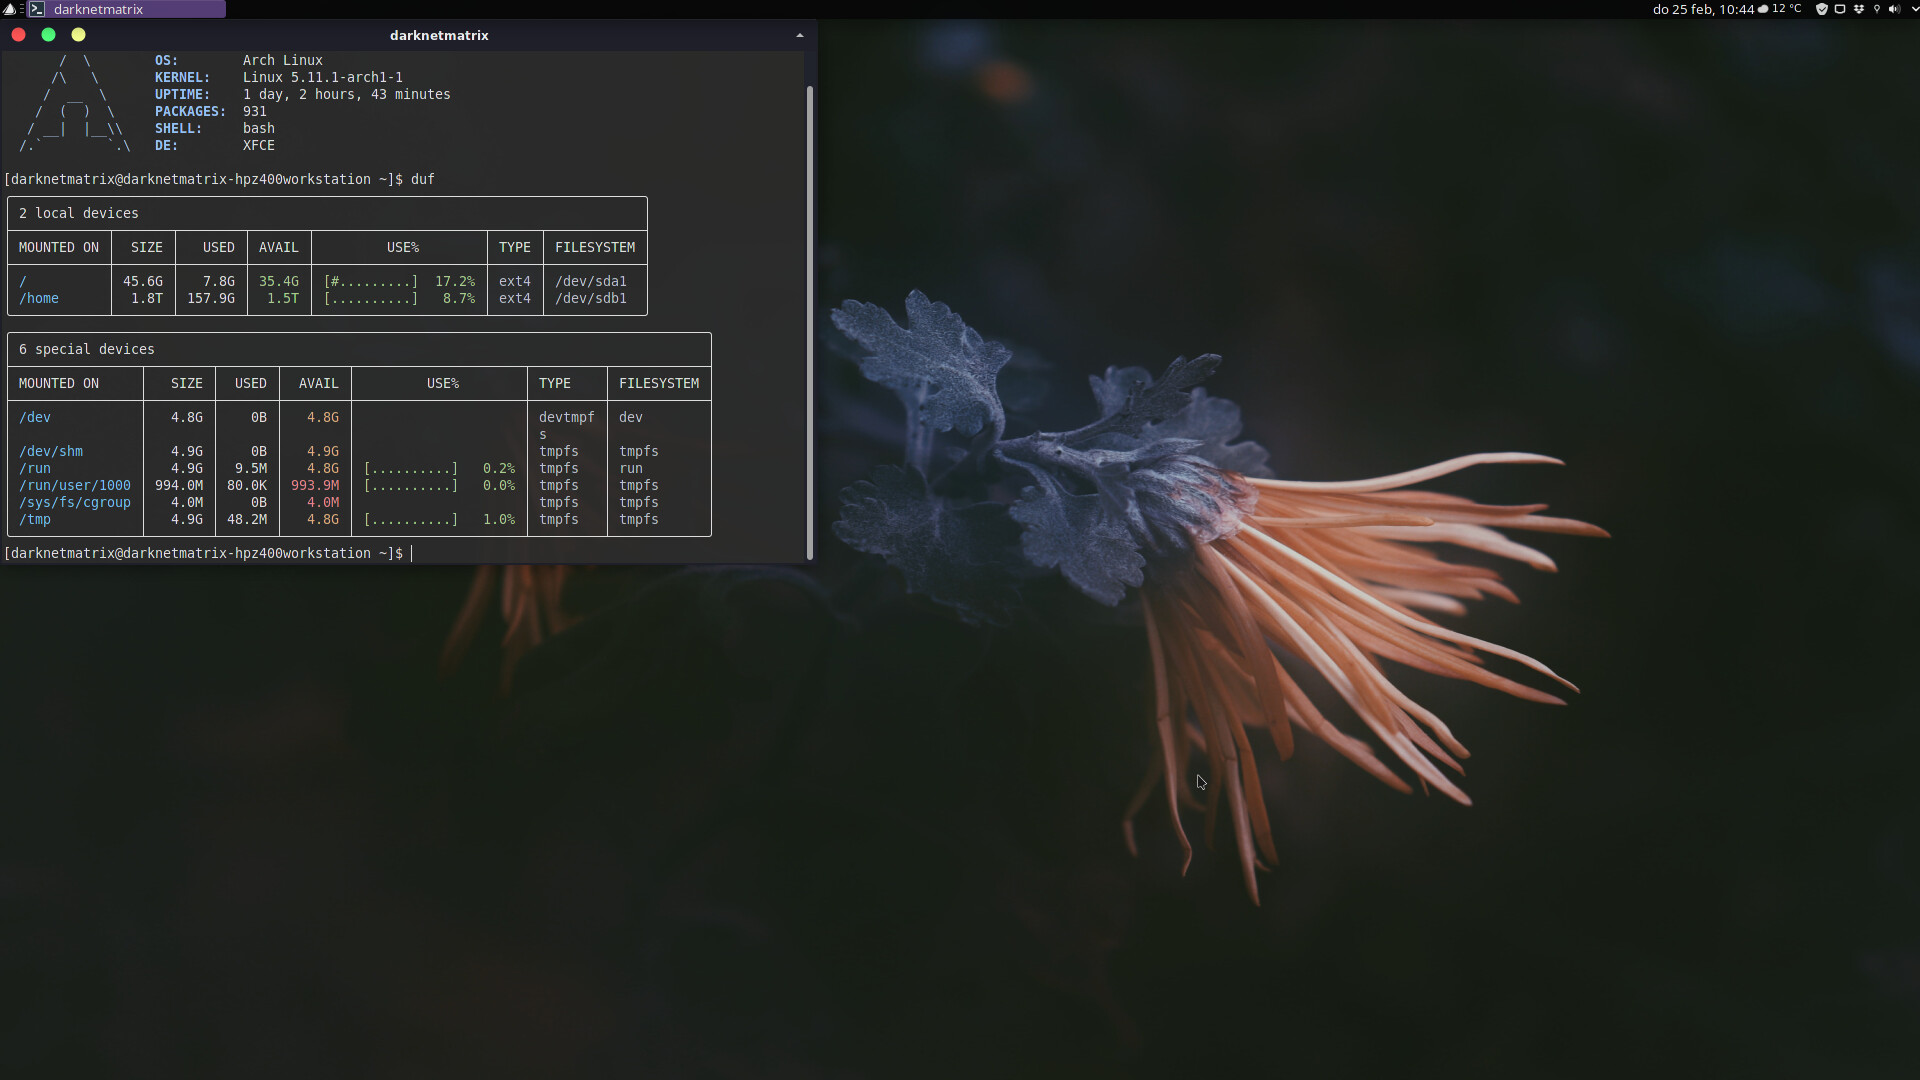Image resolution: width=1920 pixels, height=1080 pixels.
Task: Click the usage bar in the /tmp row
Action: [410, 519]
